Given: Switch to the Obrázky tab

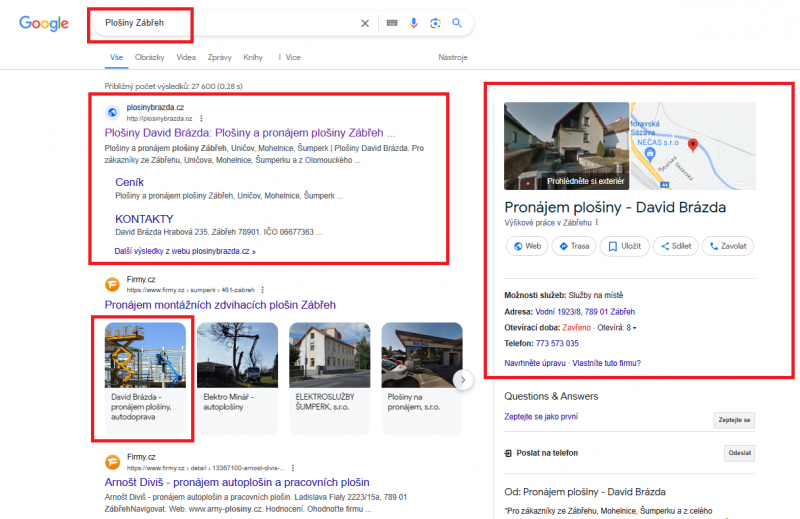Looking at the screenshot, I should [149, 57].
